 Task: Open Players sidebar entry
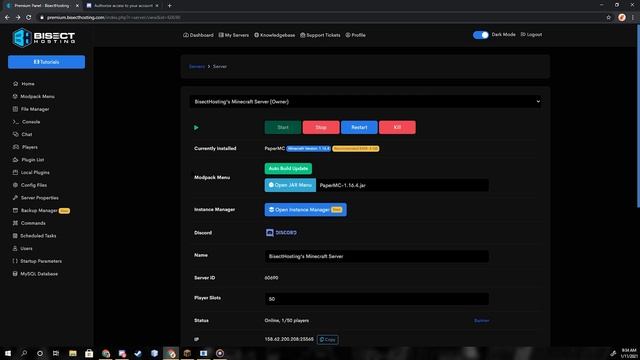tap(25, 147)
